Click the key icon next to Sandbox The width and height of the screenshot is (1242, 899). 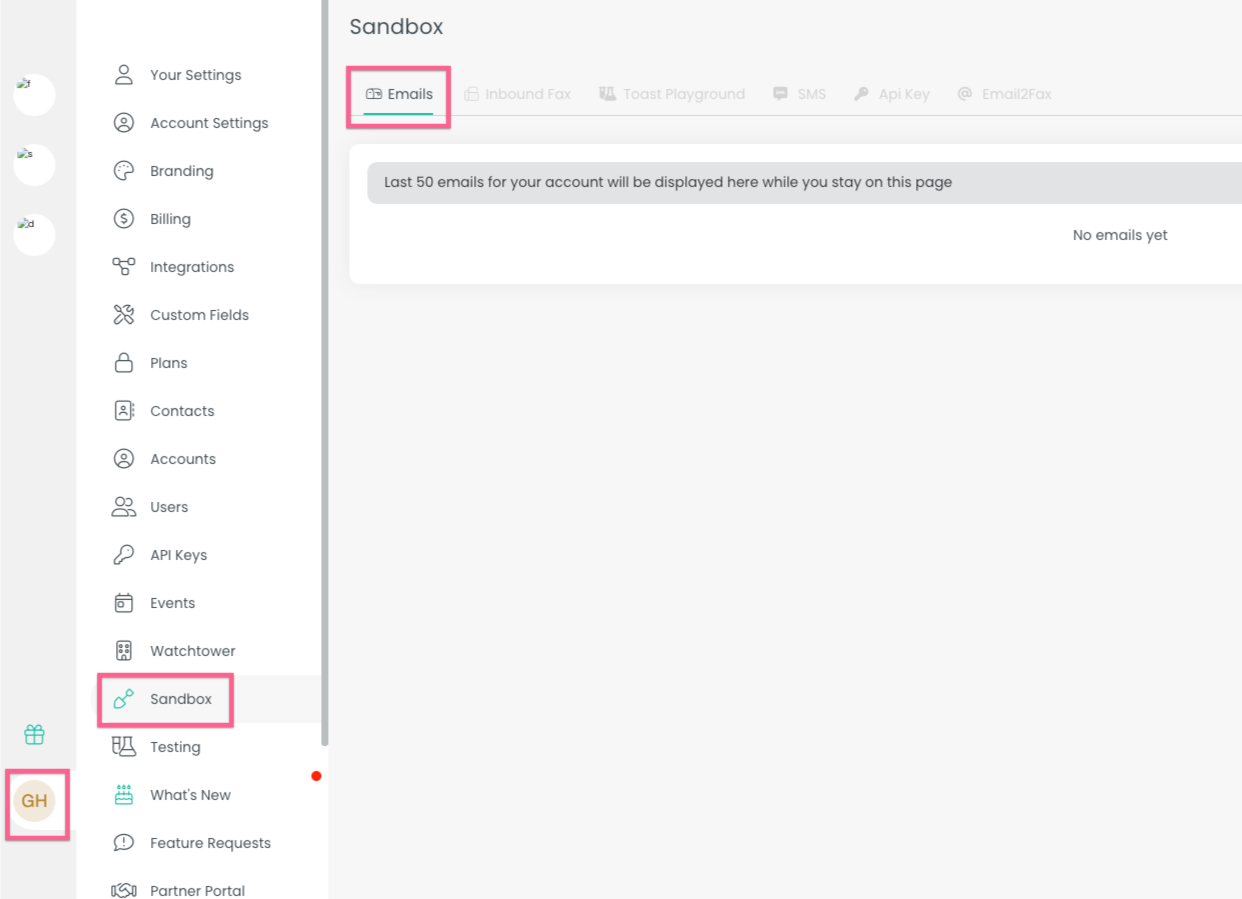[x=124, y=699]
